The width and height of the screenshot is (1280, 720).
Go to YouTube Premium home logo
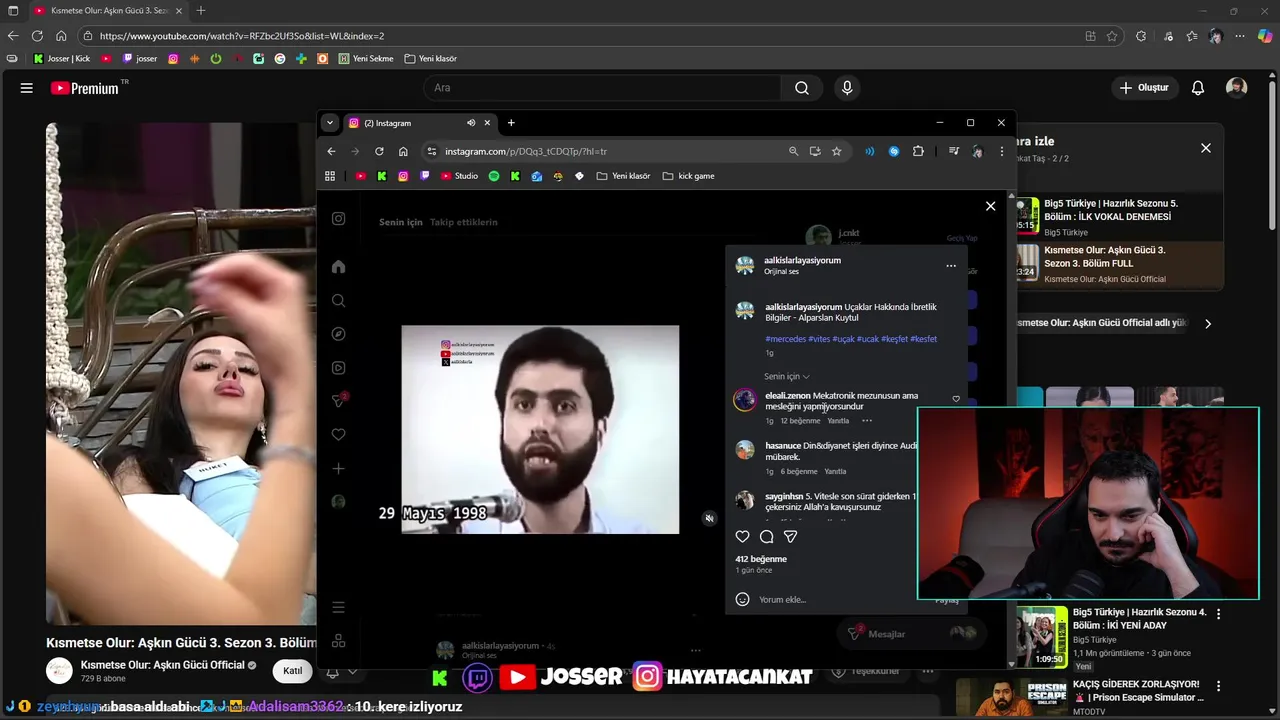85,88
